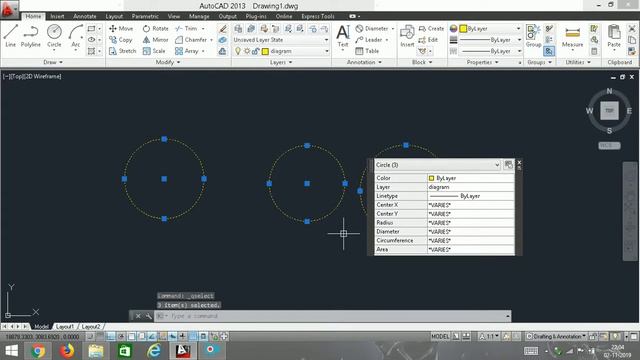
Task: Click the Layer Properties icon
Action: pos(238,29)
